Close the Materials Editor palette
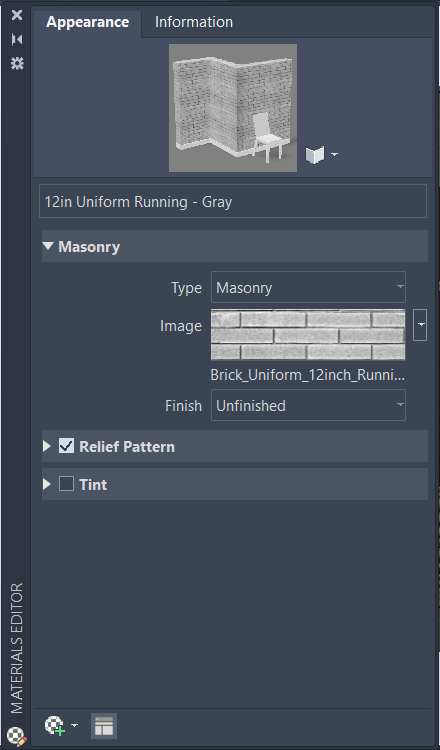Screen dimensions: 440x750 17,15
